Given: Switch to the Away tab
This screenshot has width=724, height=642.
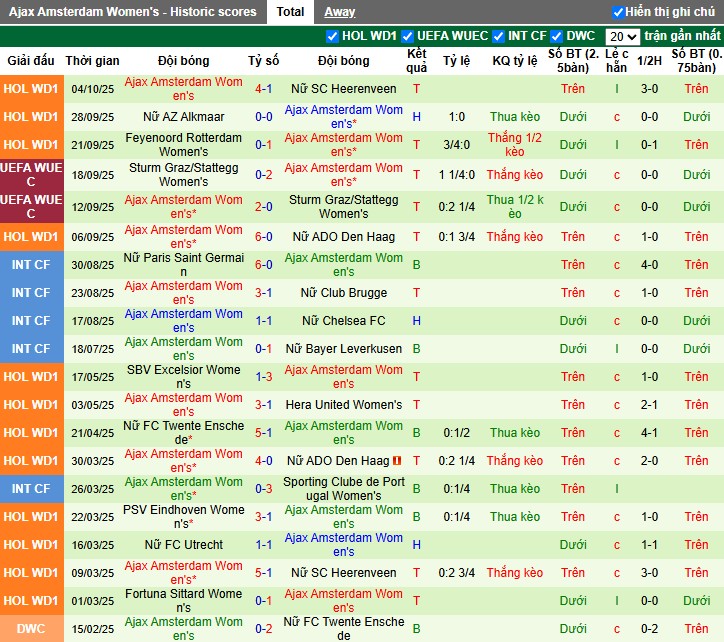Looking at the screenshot, I should tap(340, 12).
